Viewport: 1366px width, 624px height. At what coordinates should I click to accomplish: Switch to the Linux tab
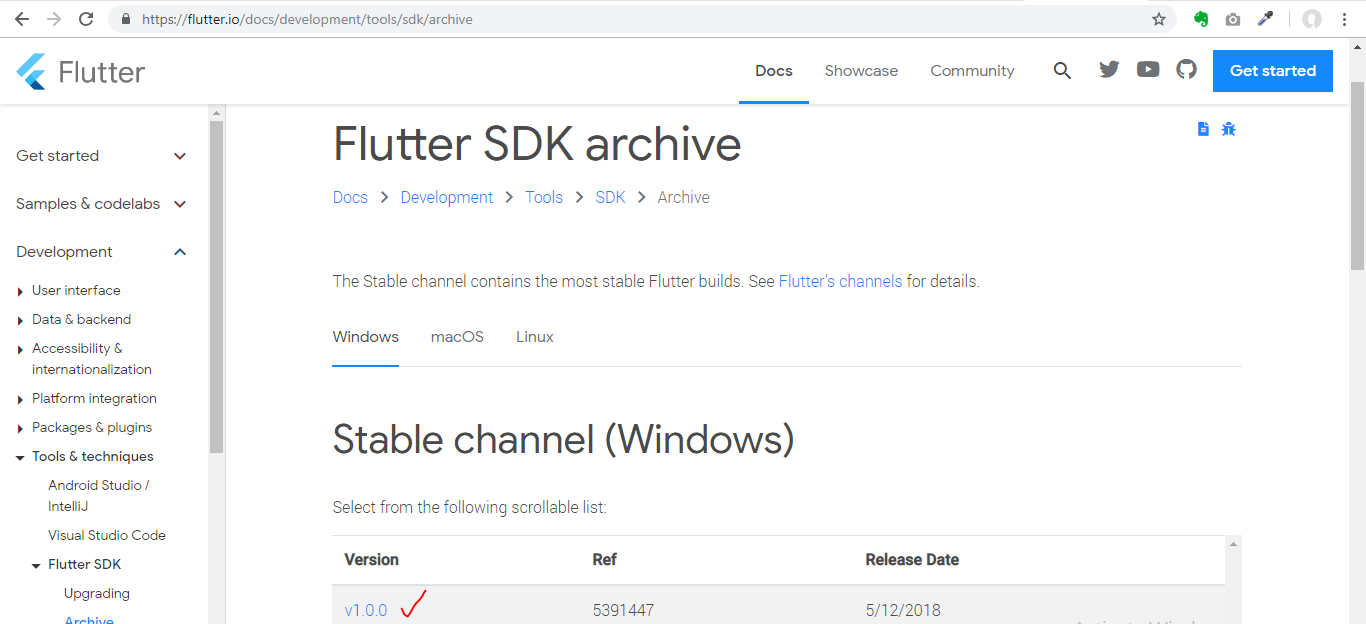point(535,337)
